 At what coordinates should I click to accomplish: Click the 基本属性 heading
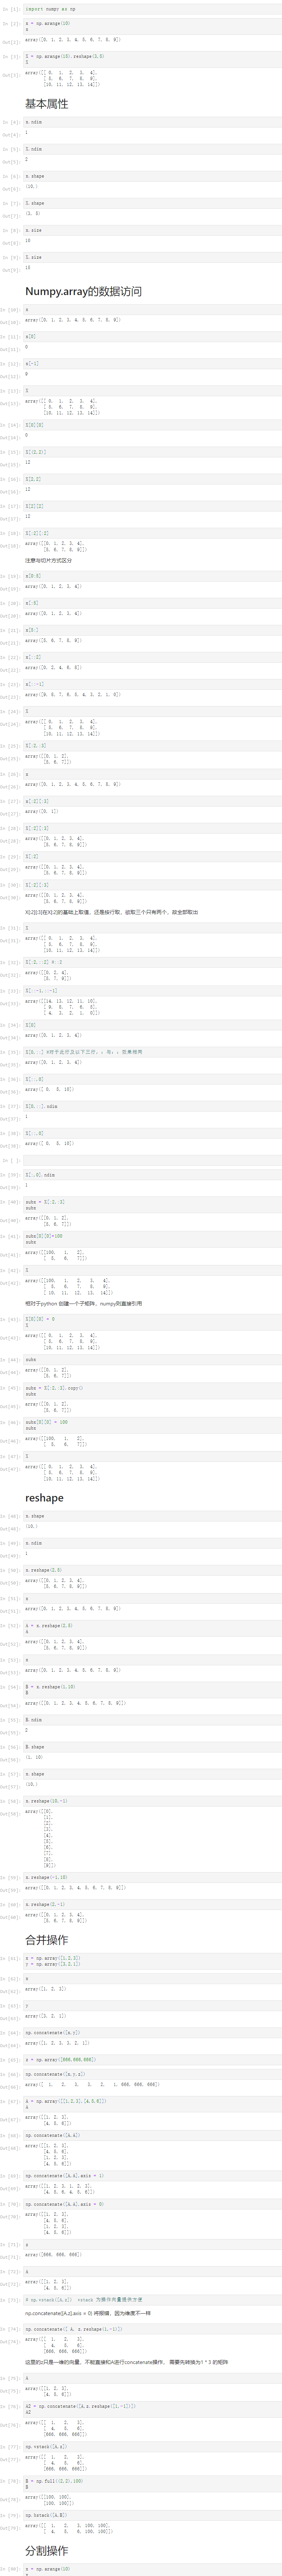[x=47, y=104]
